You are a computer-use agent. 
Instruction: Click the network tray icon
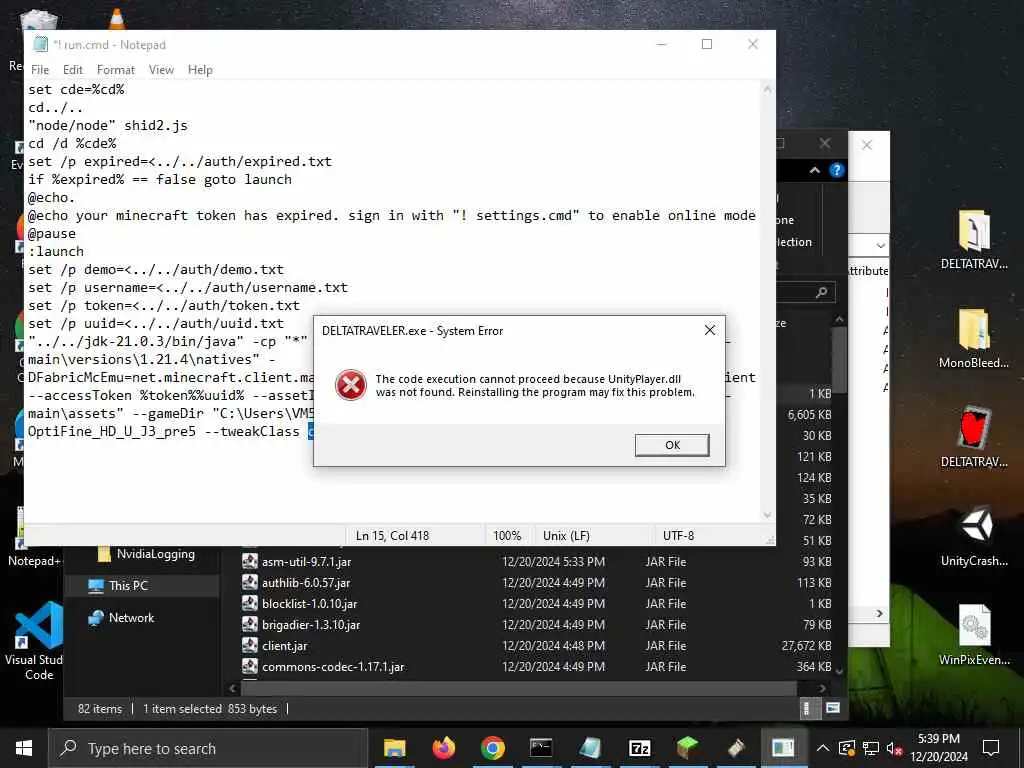tap(871, 748)
